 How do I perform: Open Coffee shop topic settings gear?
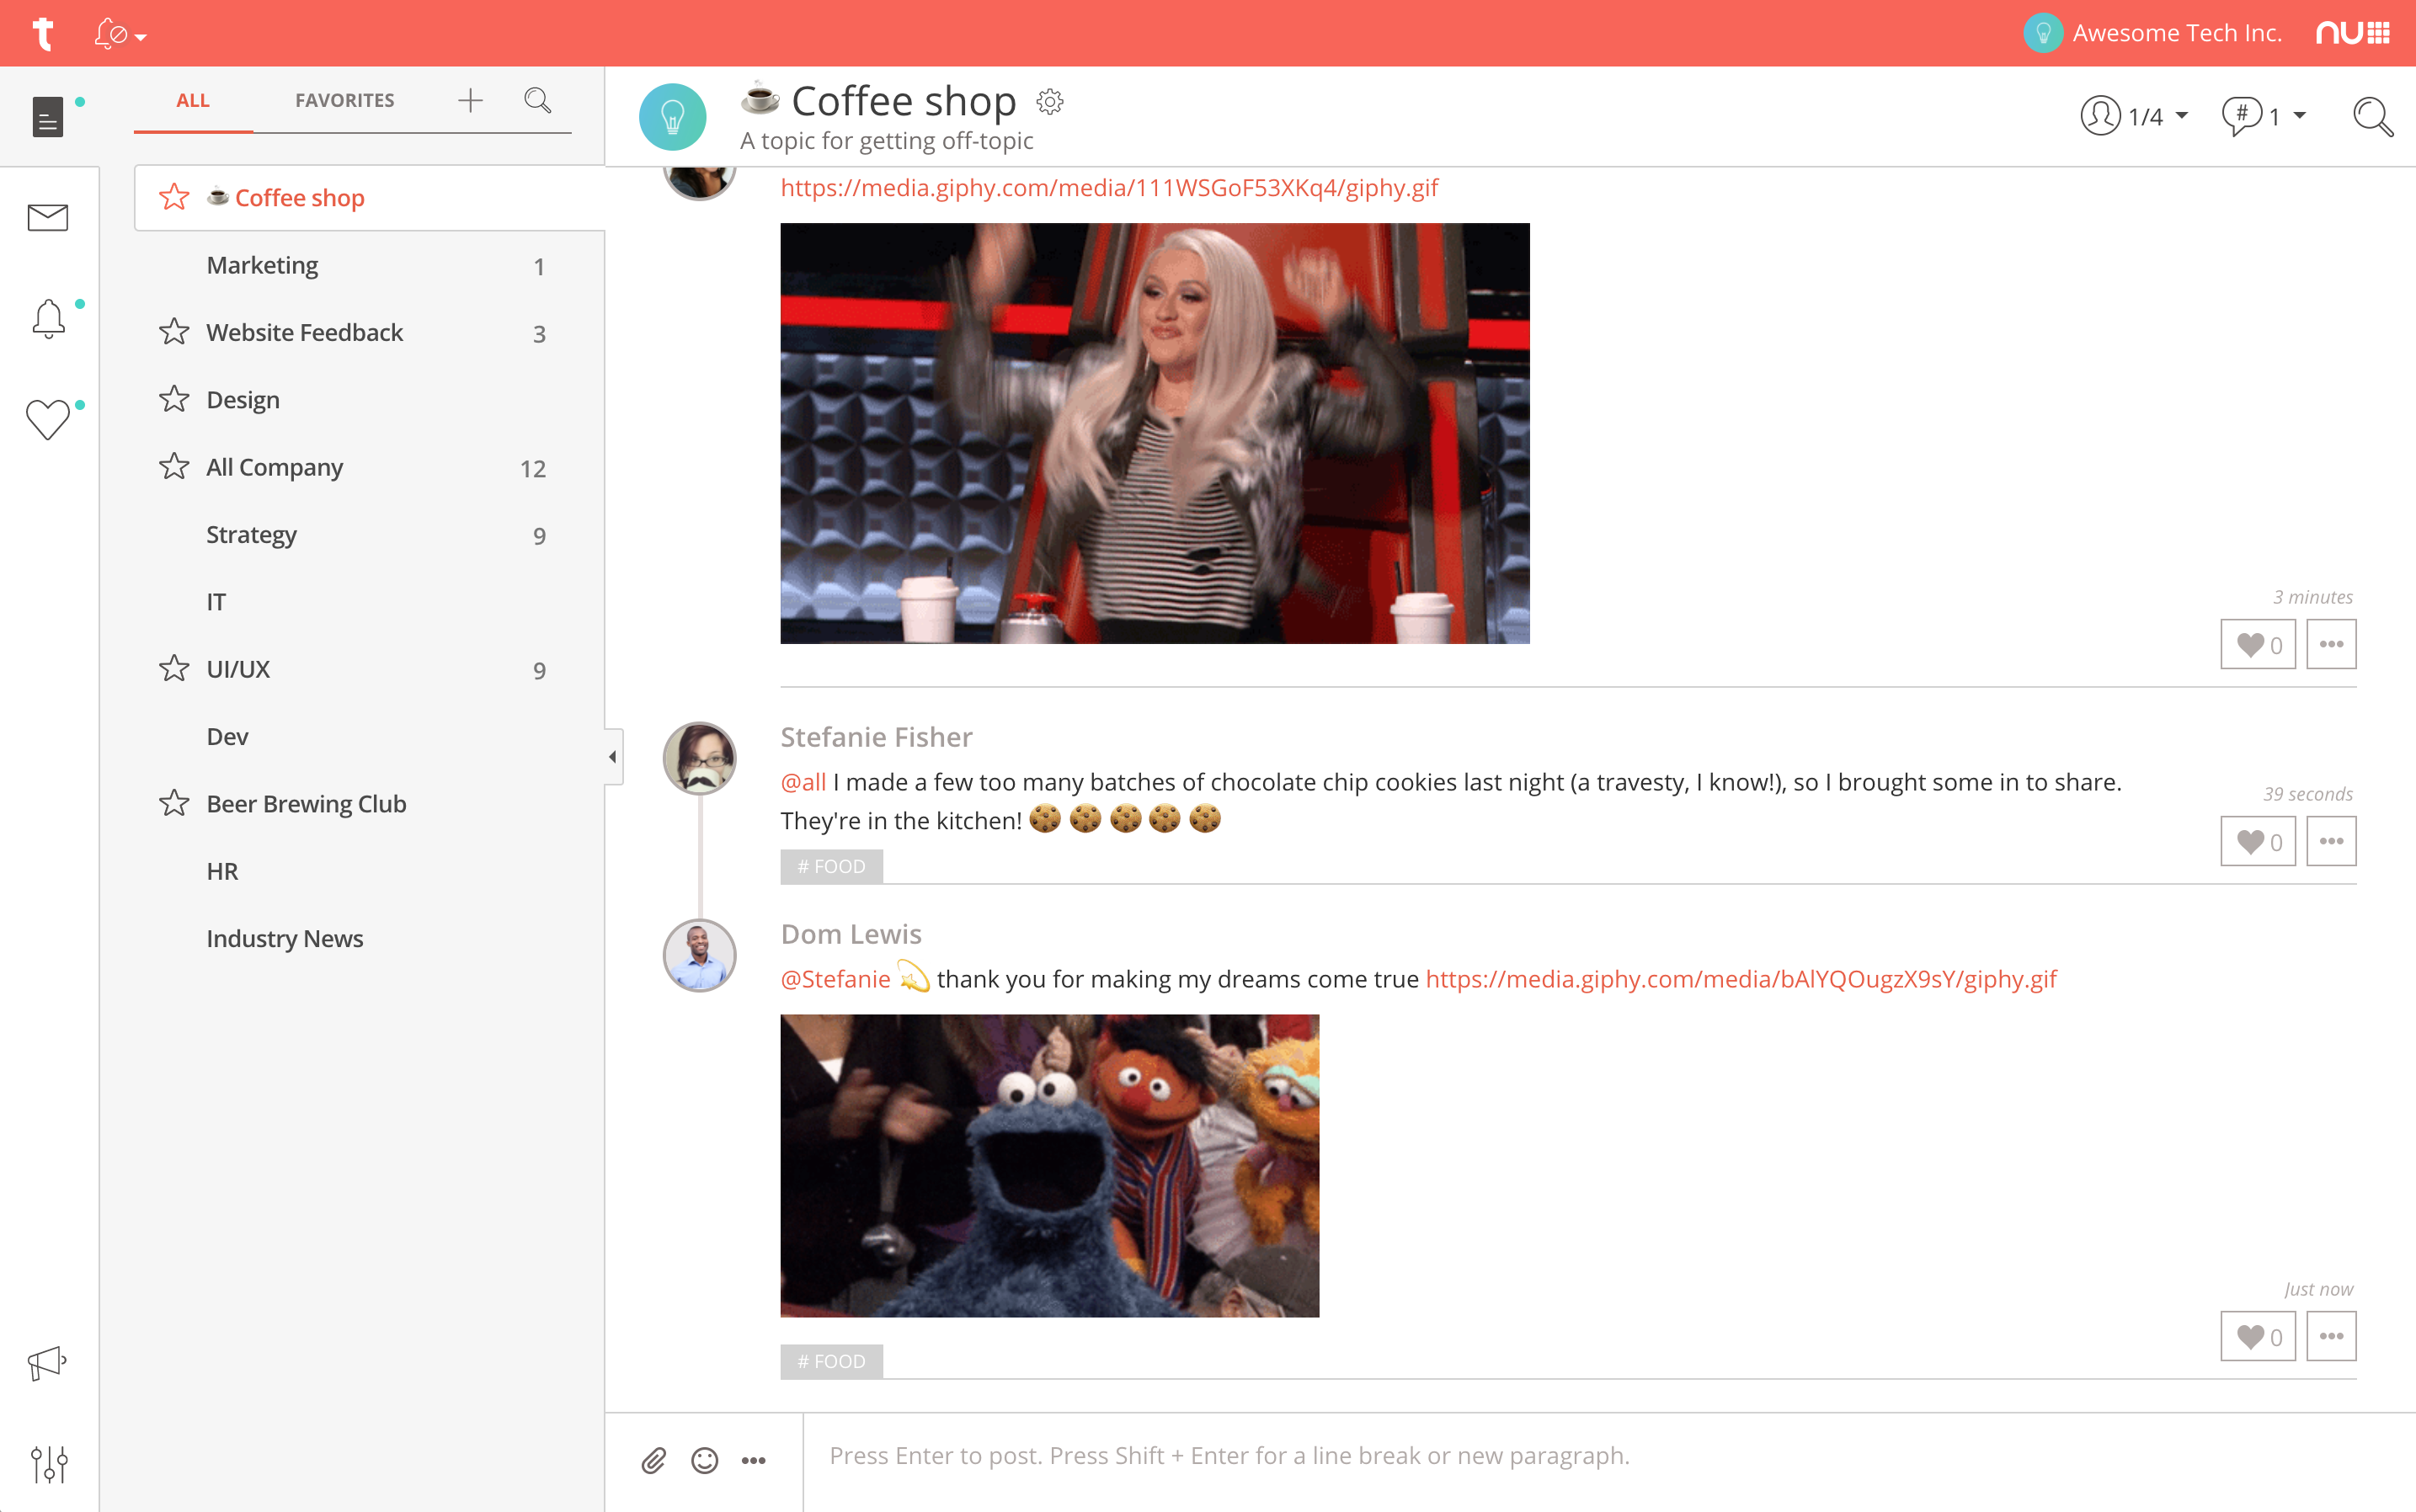click(x=1049, y=102)
